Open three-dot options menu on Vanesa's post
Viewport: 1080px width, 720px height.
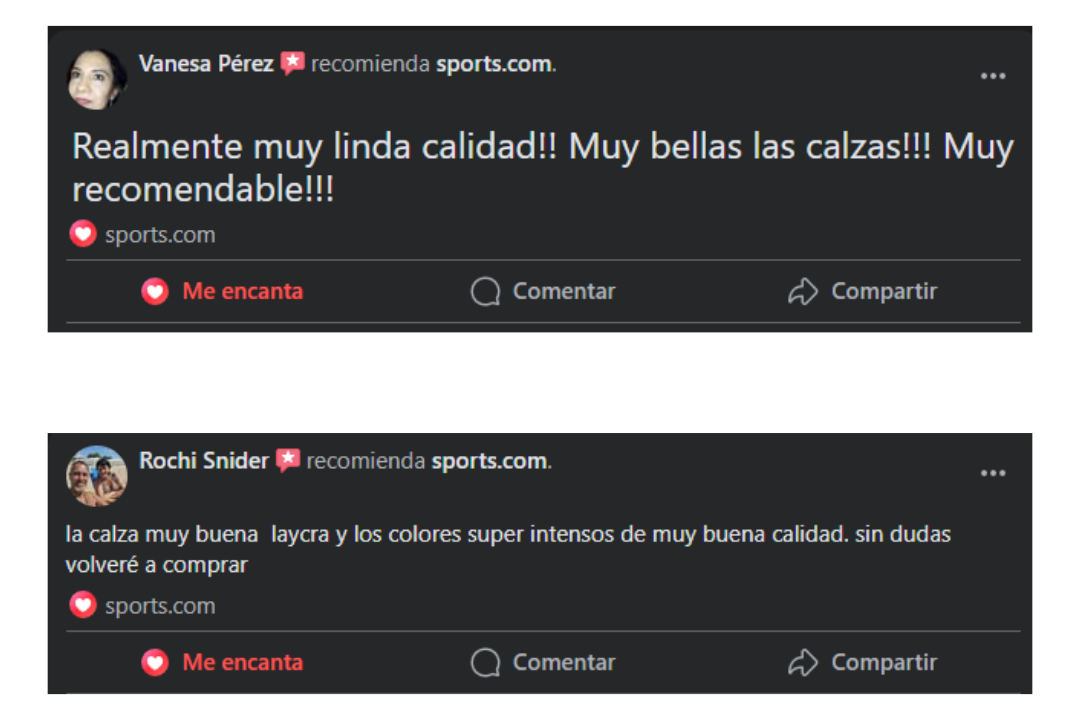click(993, 76)
